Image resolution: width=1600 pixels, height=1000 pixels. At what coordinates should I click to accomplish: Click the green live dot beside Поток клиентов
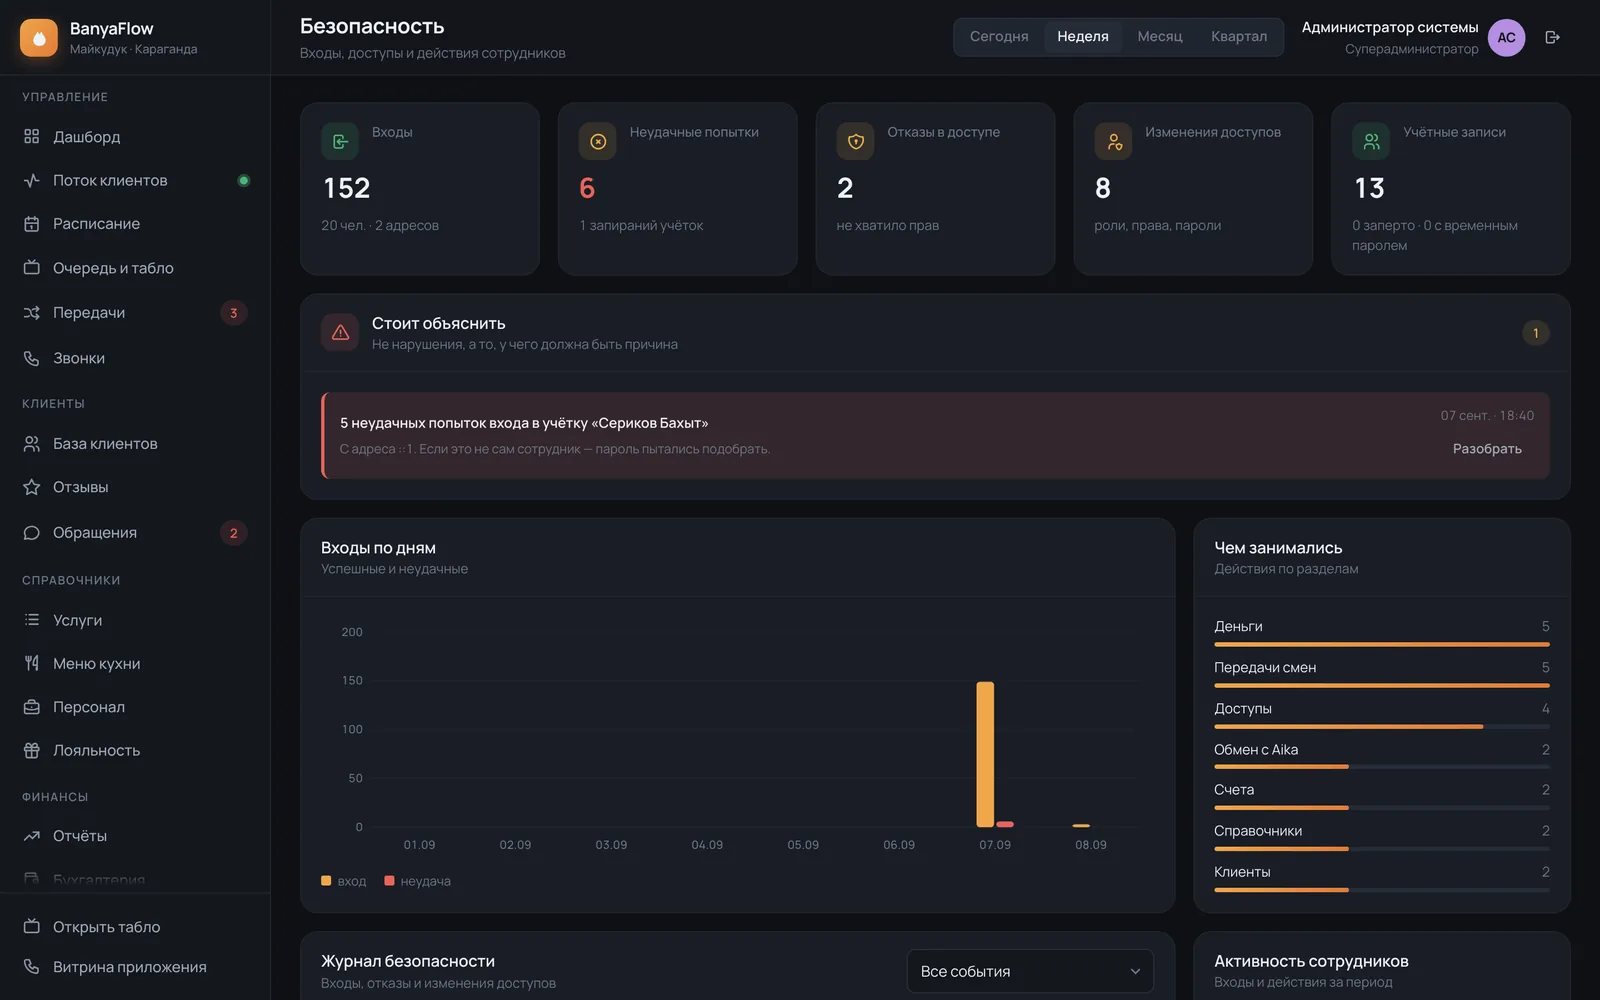pos(243,180)
